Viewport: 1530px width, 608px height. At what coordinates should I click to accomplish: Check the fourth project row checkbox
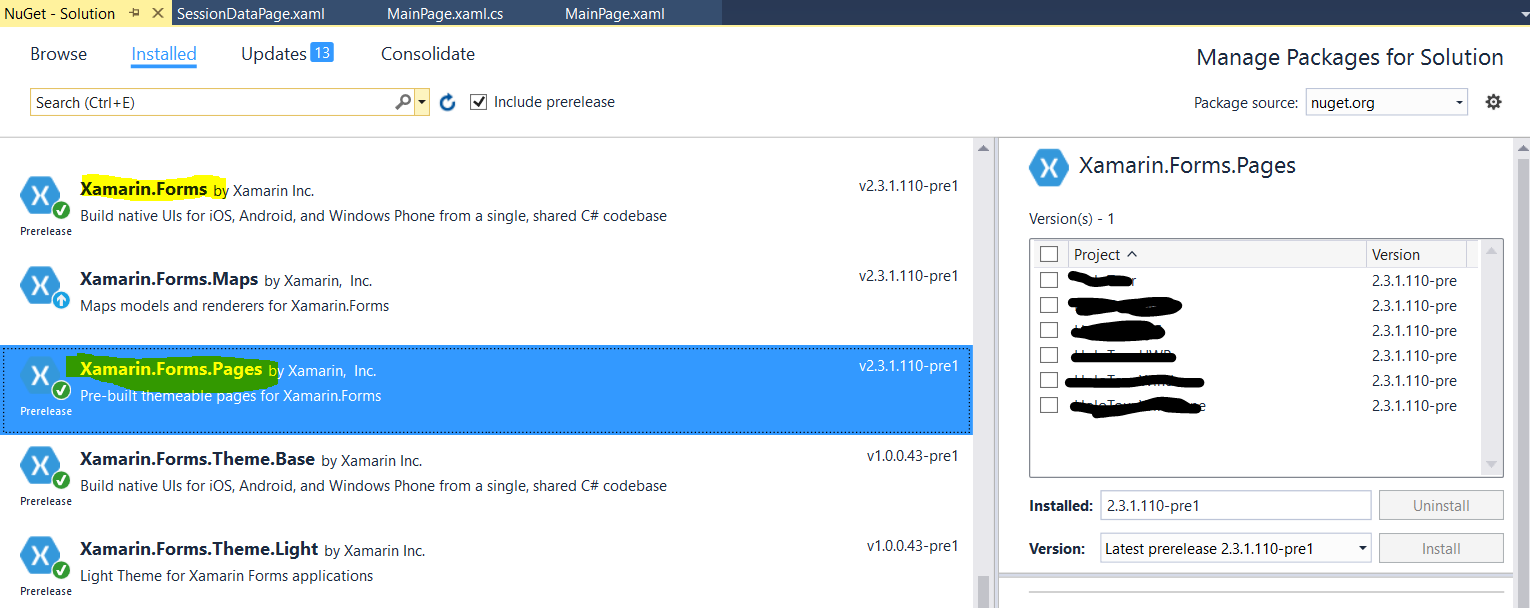coord(1048,355)
